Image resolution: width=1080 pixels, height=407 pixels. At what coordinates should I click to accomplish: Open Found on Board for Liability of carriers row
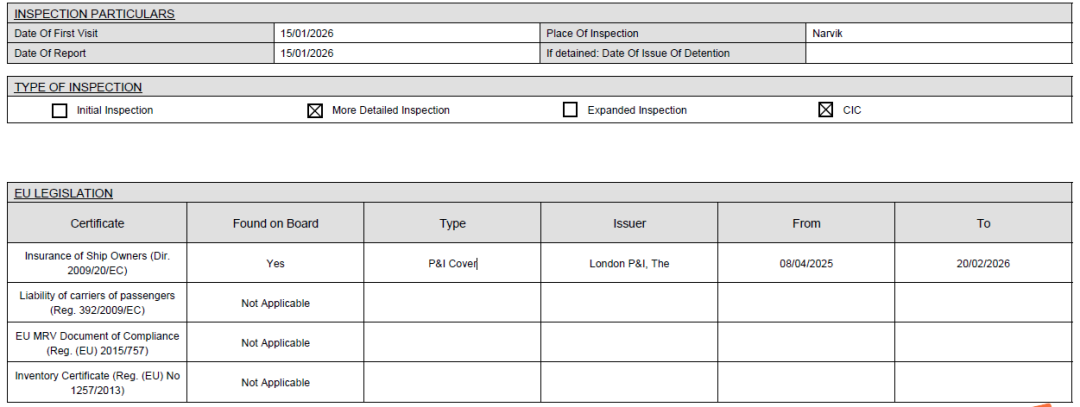(x=275, y=303)
